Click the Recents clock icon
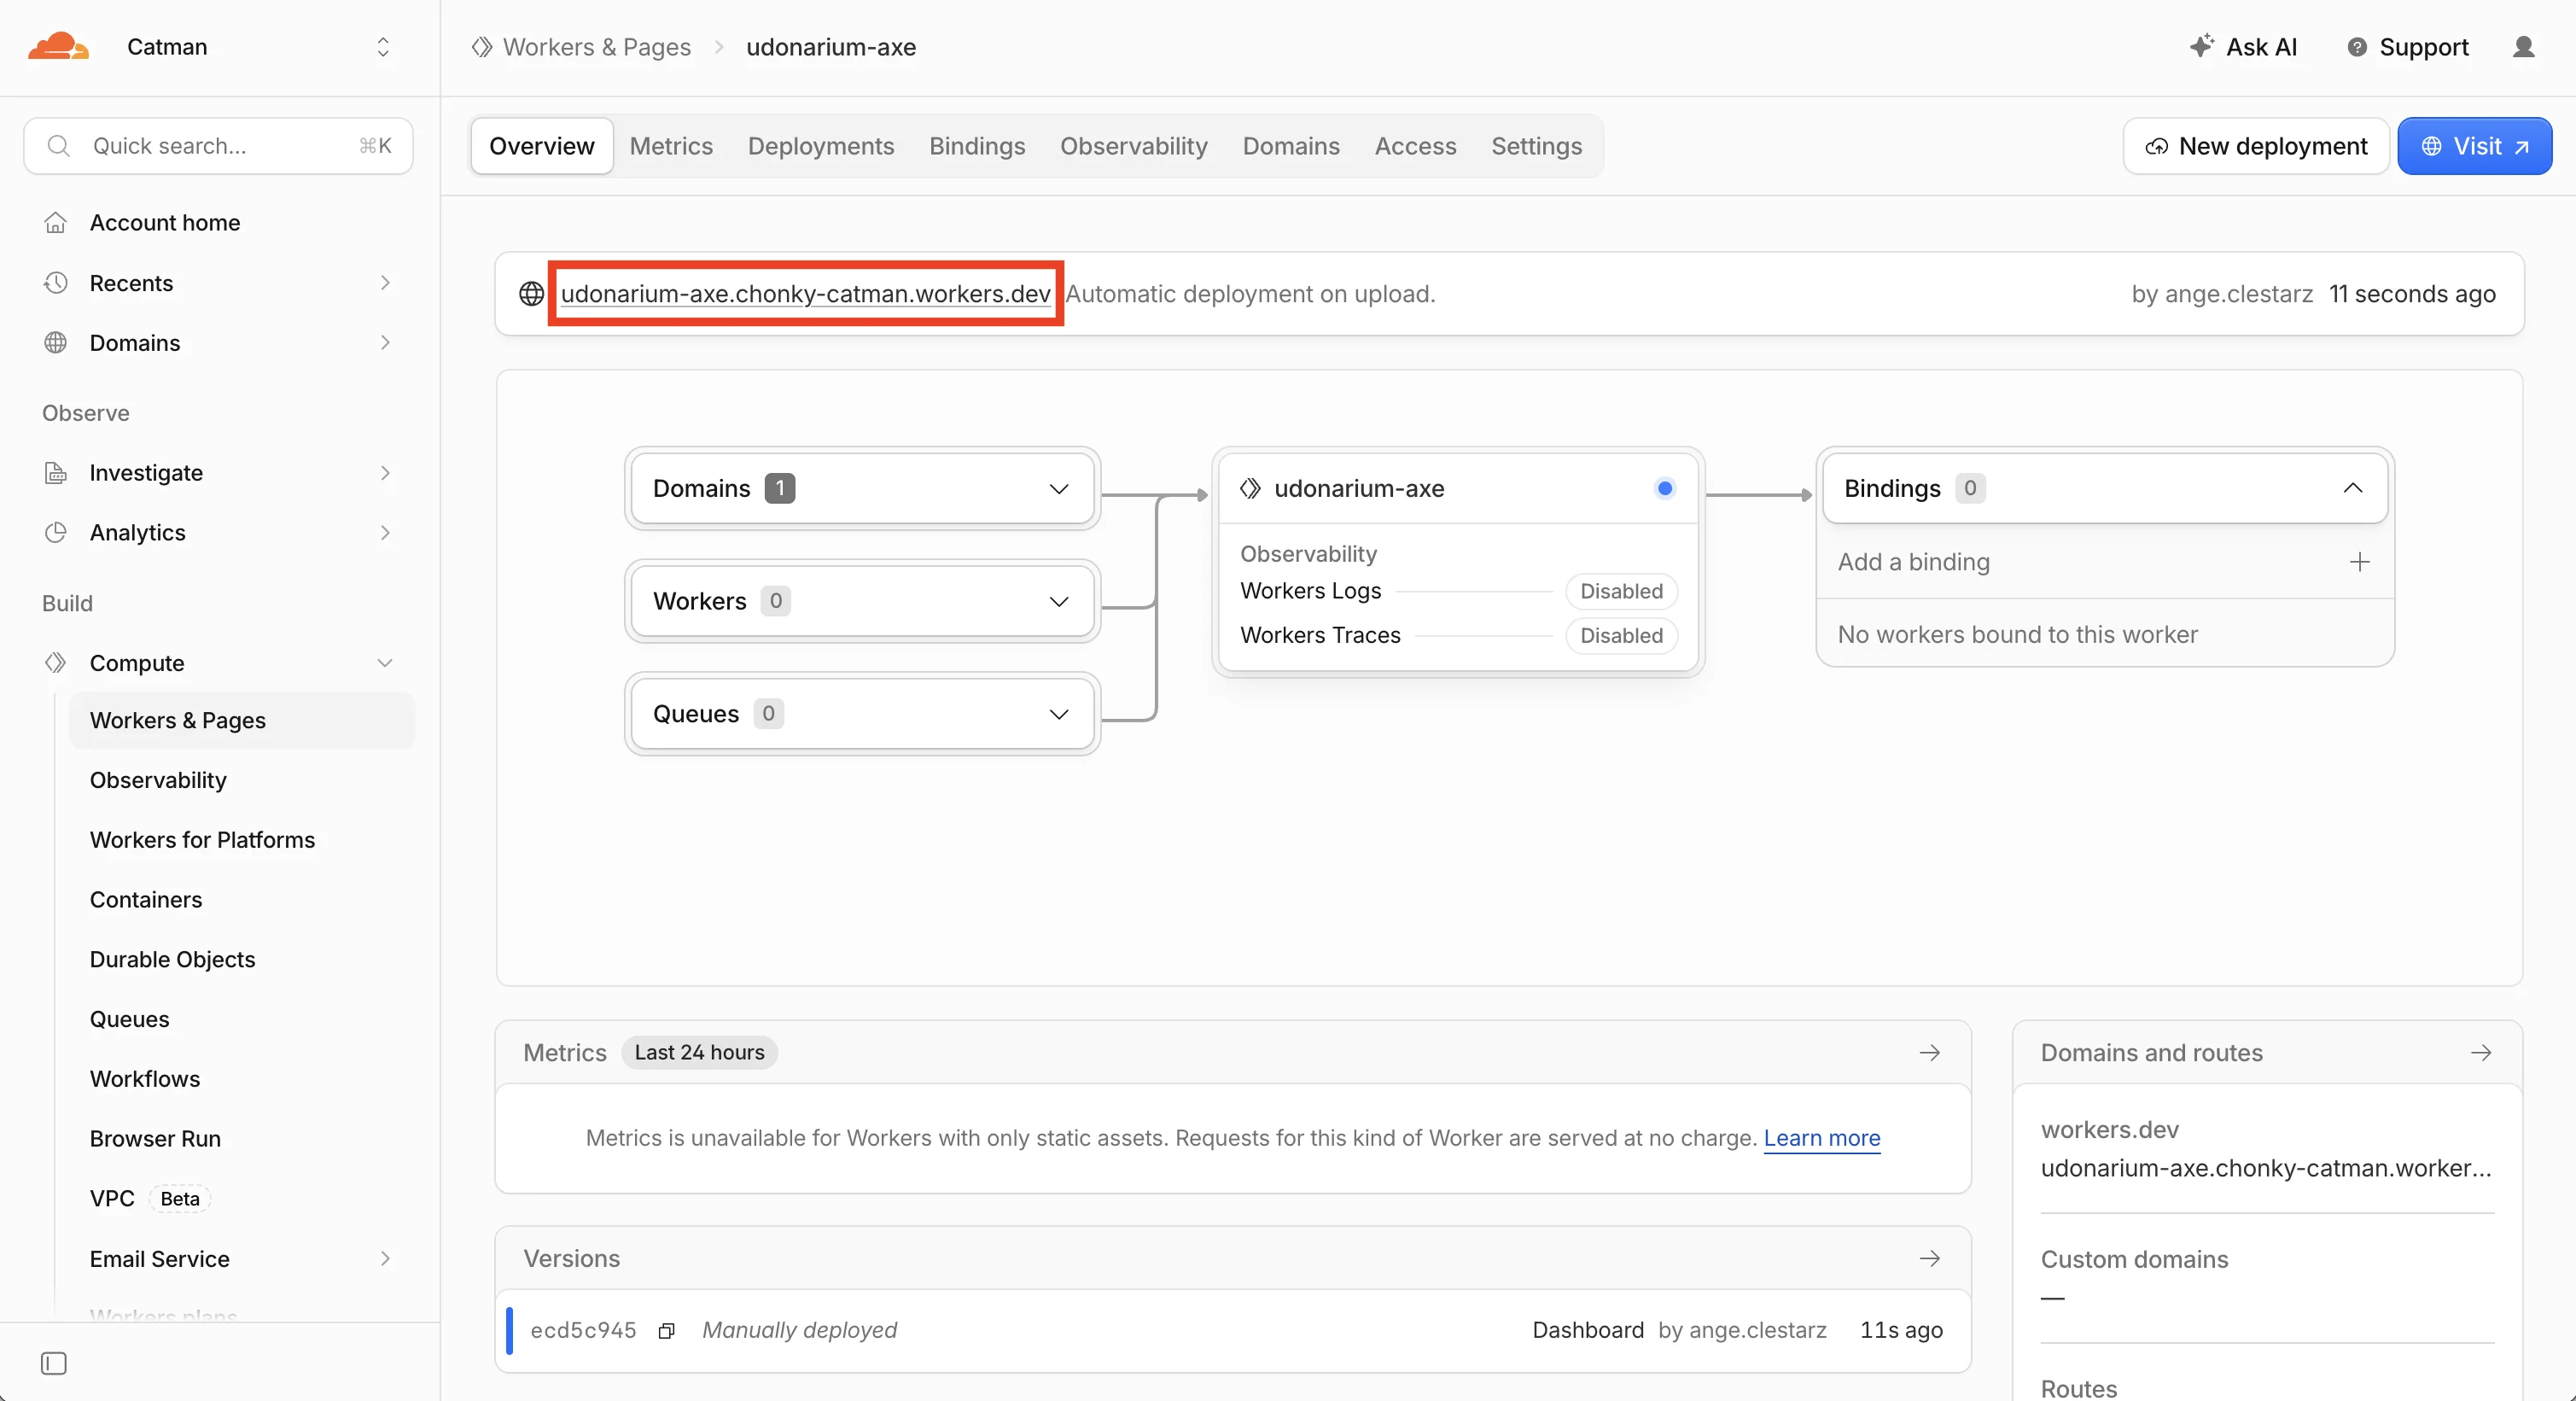The height and width of the screenshot is (1401, 2576). coord(56,283)
